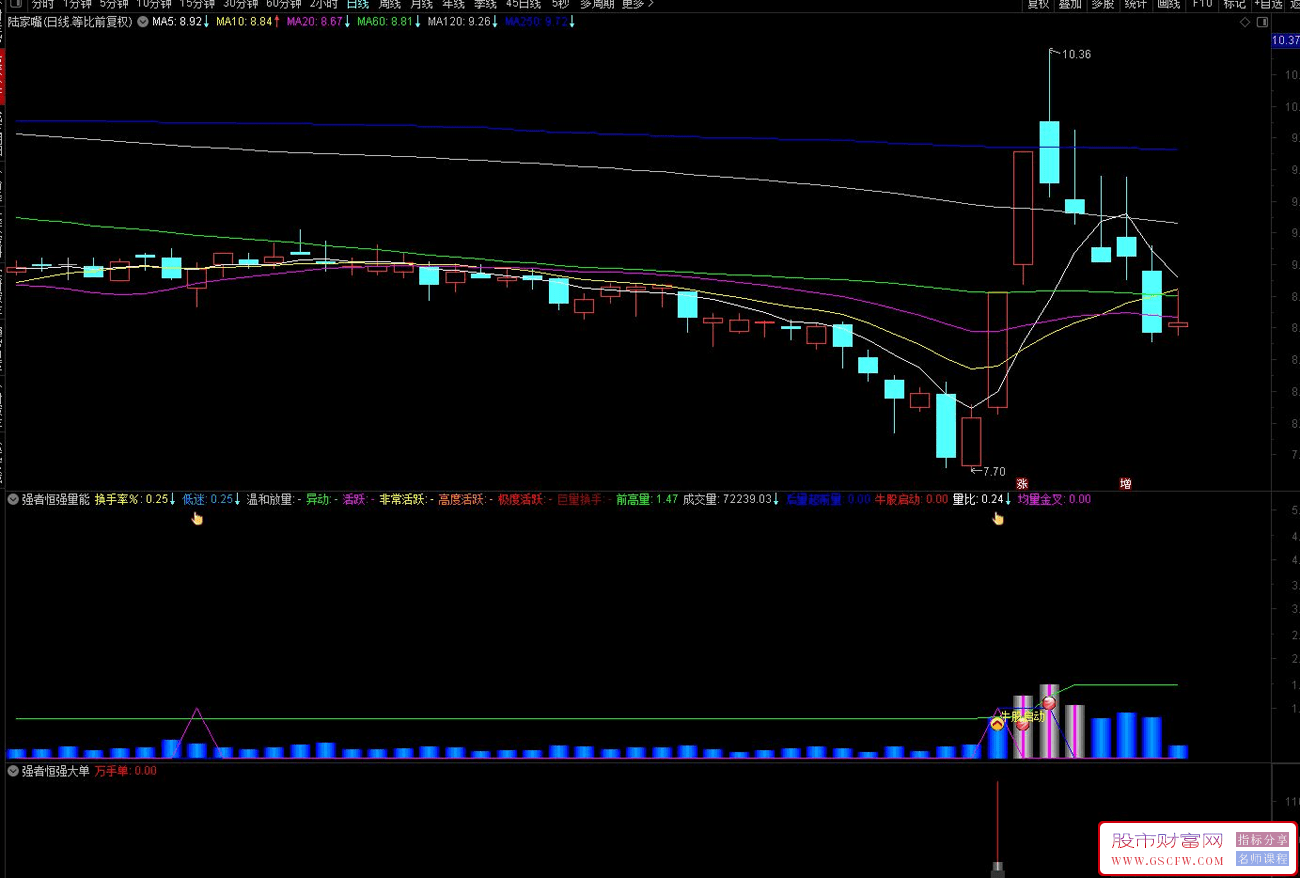Viewport: 1300px width, 878px height.
Task: Select 10分钟 period tab
Action: click(x=154, y=4)
